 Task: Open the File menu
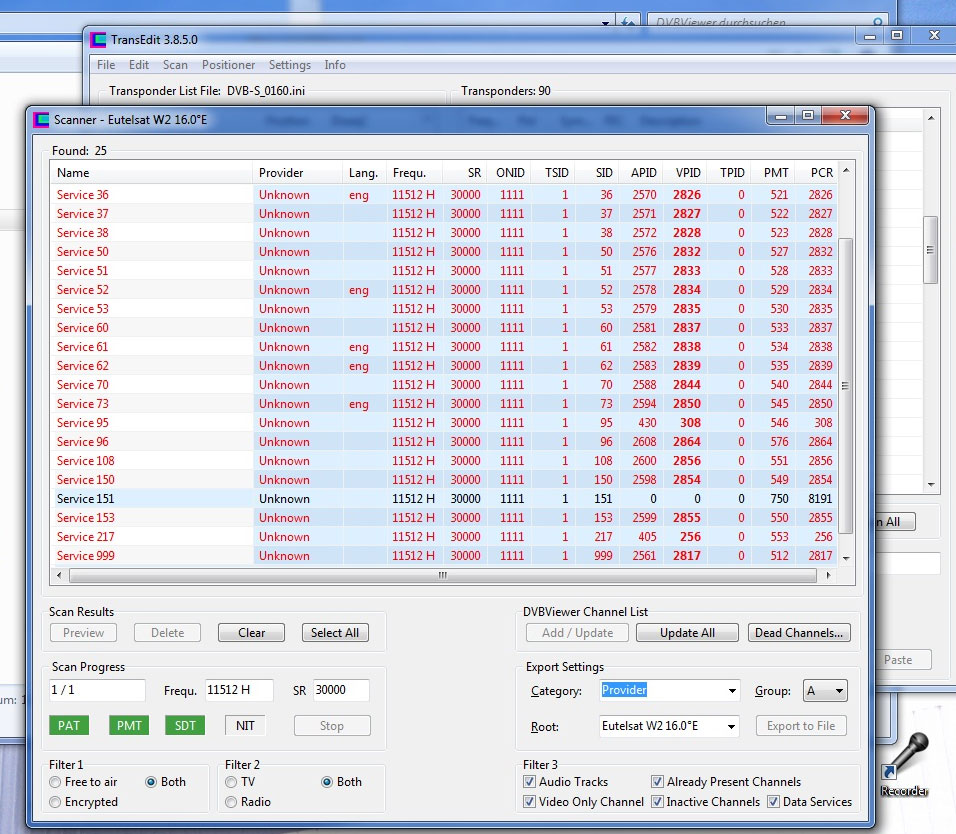tap(106, 65)
